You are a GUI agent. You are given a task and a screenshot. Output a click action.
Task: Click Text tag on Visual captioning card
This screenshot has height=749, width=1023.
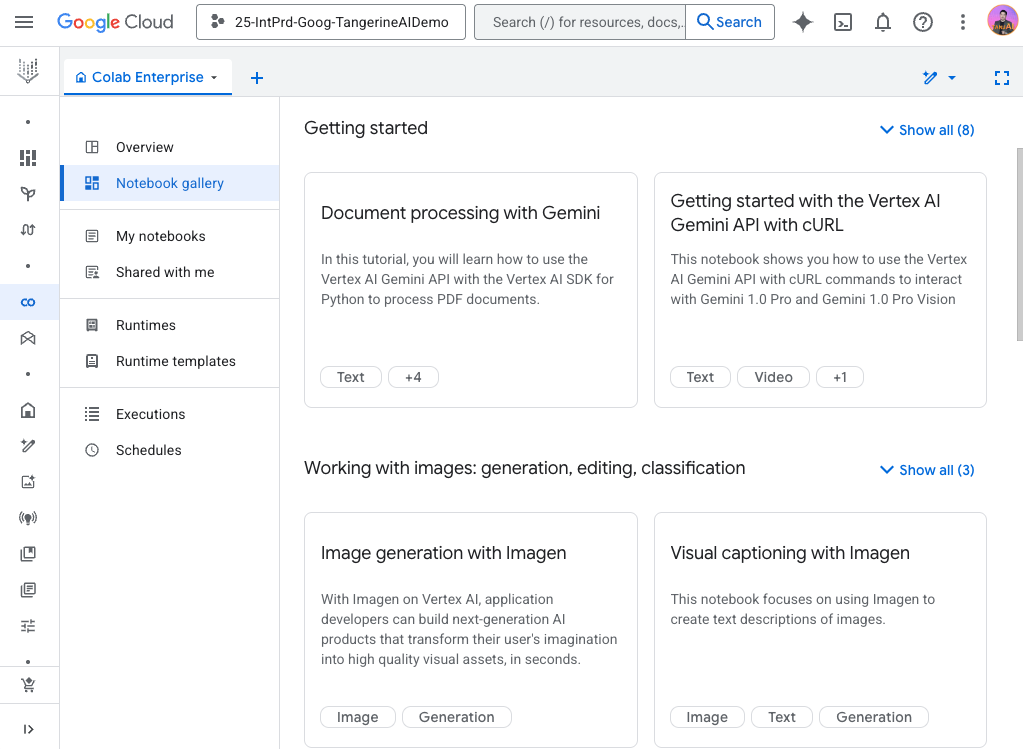point(782,717)
